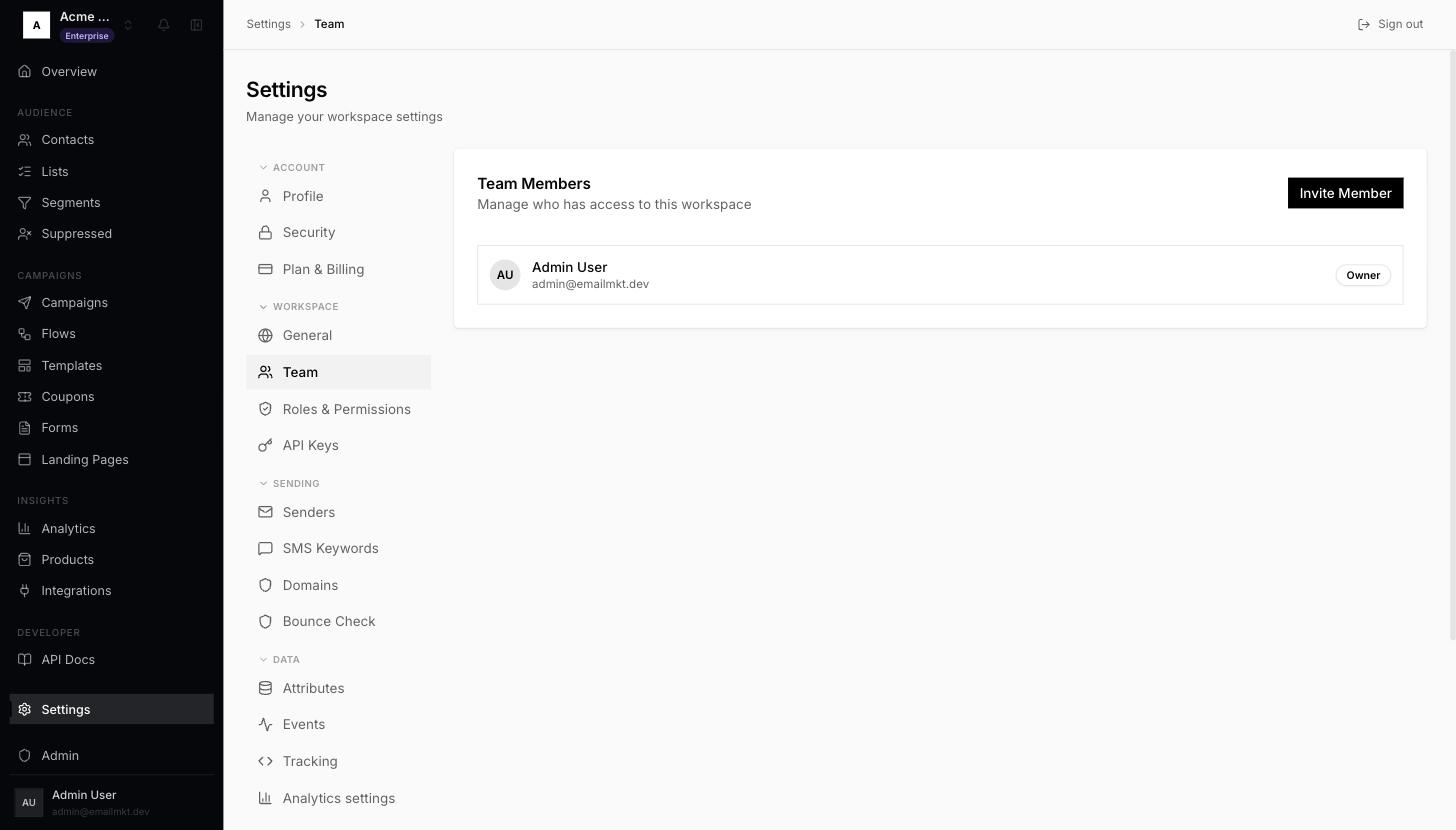Click the Suppressed user icon

pyautogui.click(x=25, y=234)
